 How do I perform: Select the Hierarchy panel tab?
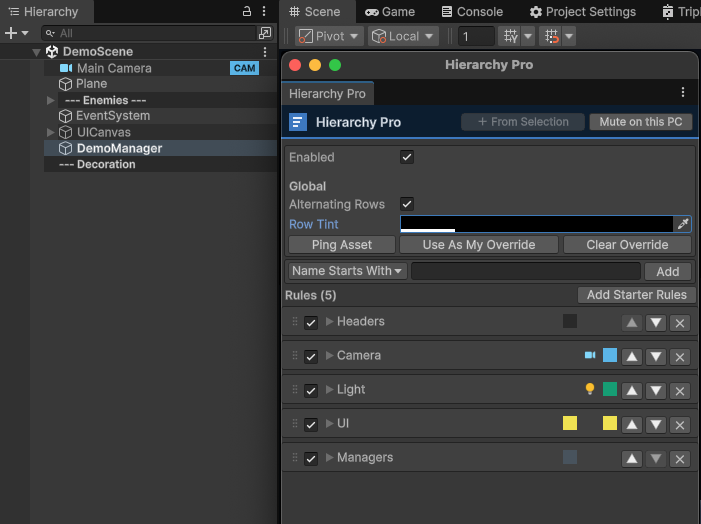click(x=44, y=12)
